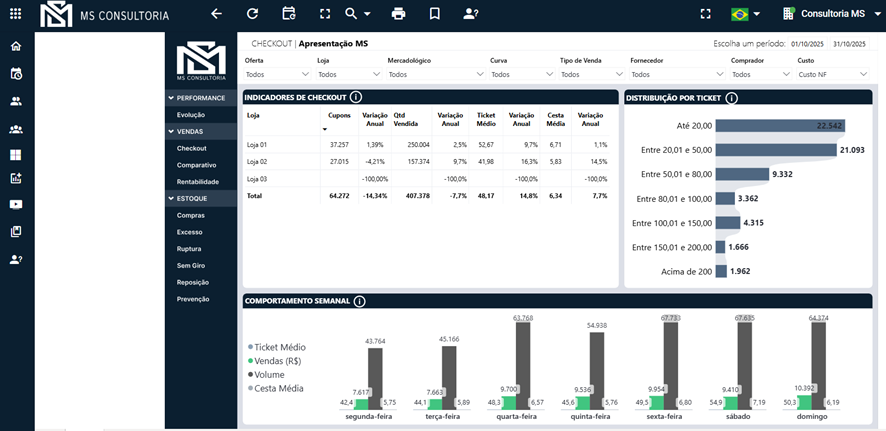886x431 pixels.
Task: Click the period start date field 01/10/2025
Action: pos(805,44)
